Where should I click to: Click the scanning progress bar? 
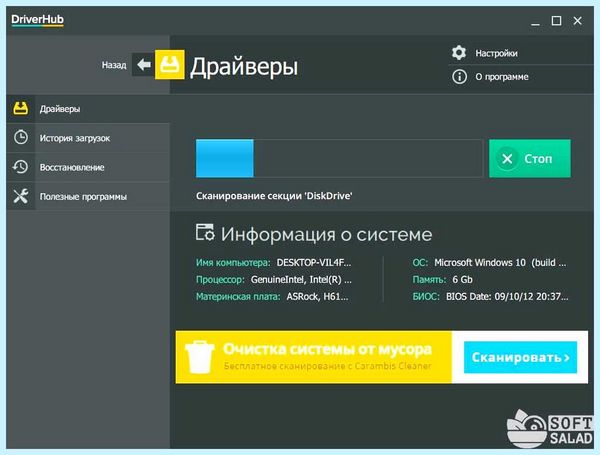click(x=339, y=158)
